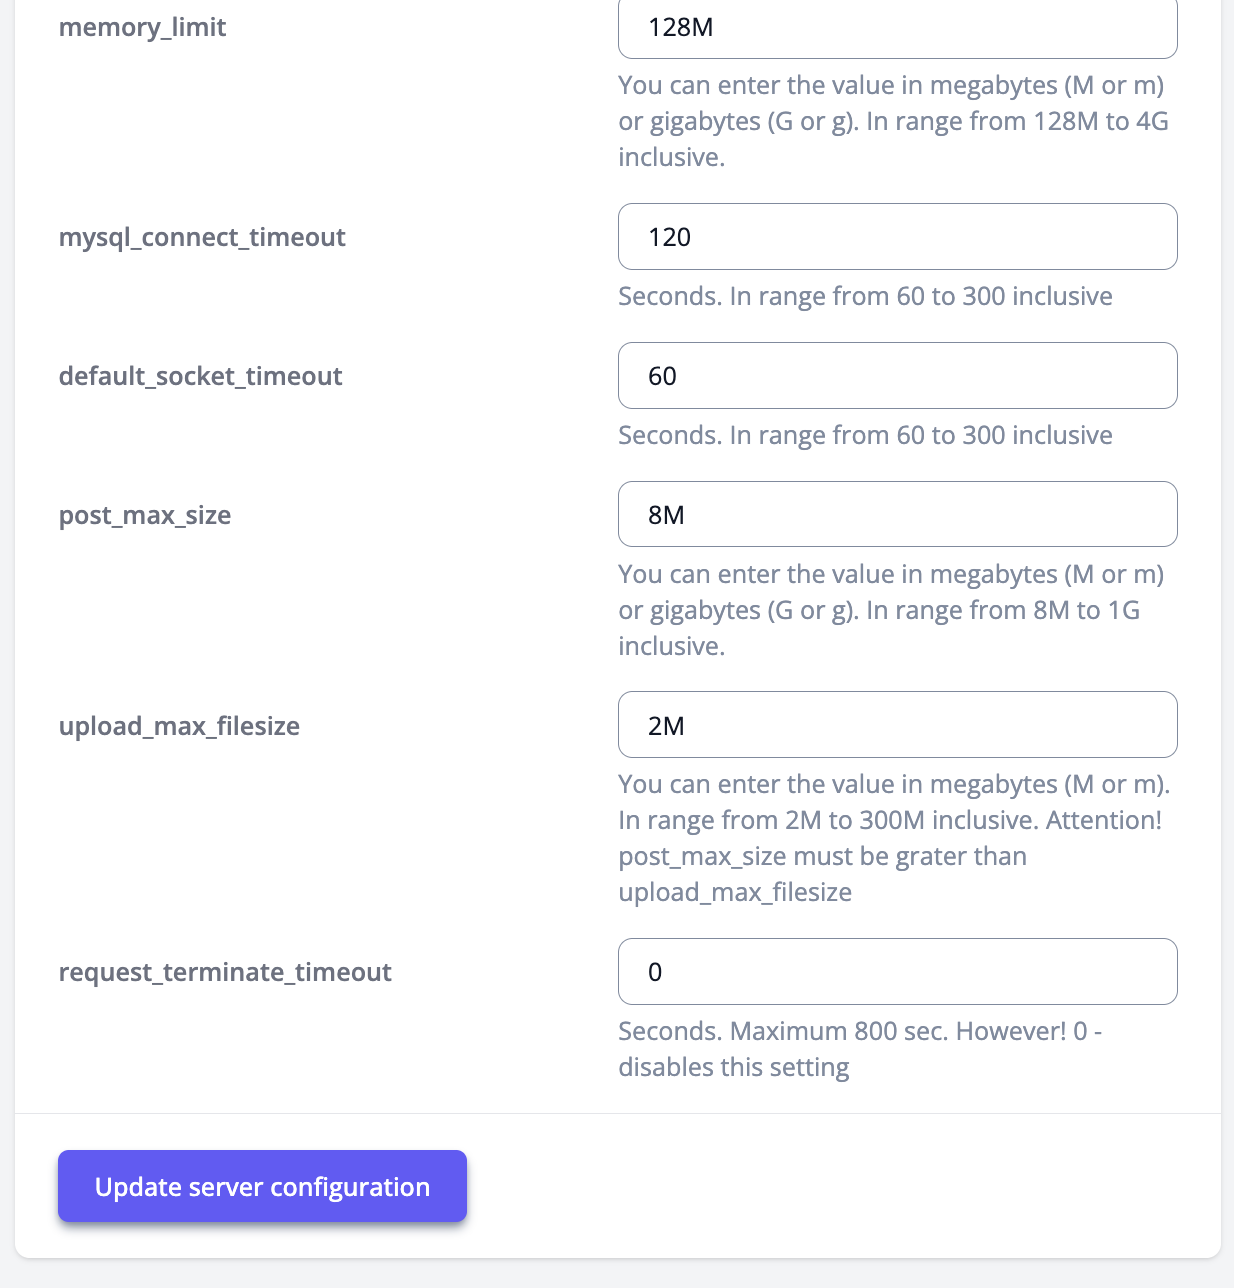Click the post_max_size label
This screenshot has width=1234, height=1288.
coord(145,516)
